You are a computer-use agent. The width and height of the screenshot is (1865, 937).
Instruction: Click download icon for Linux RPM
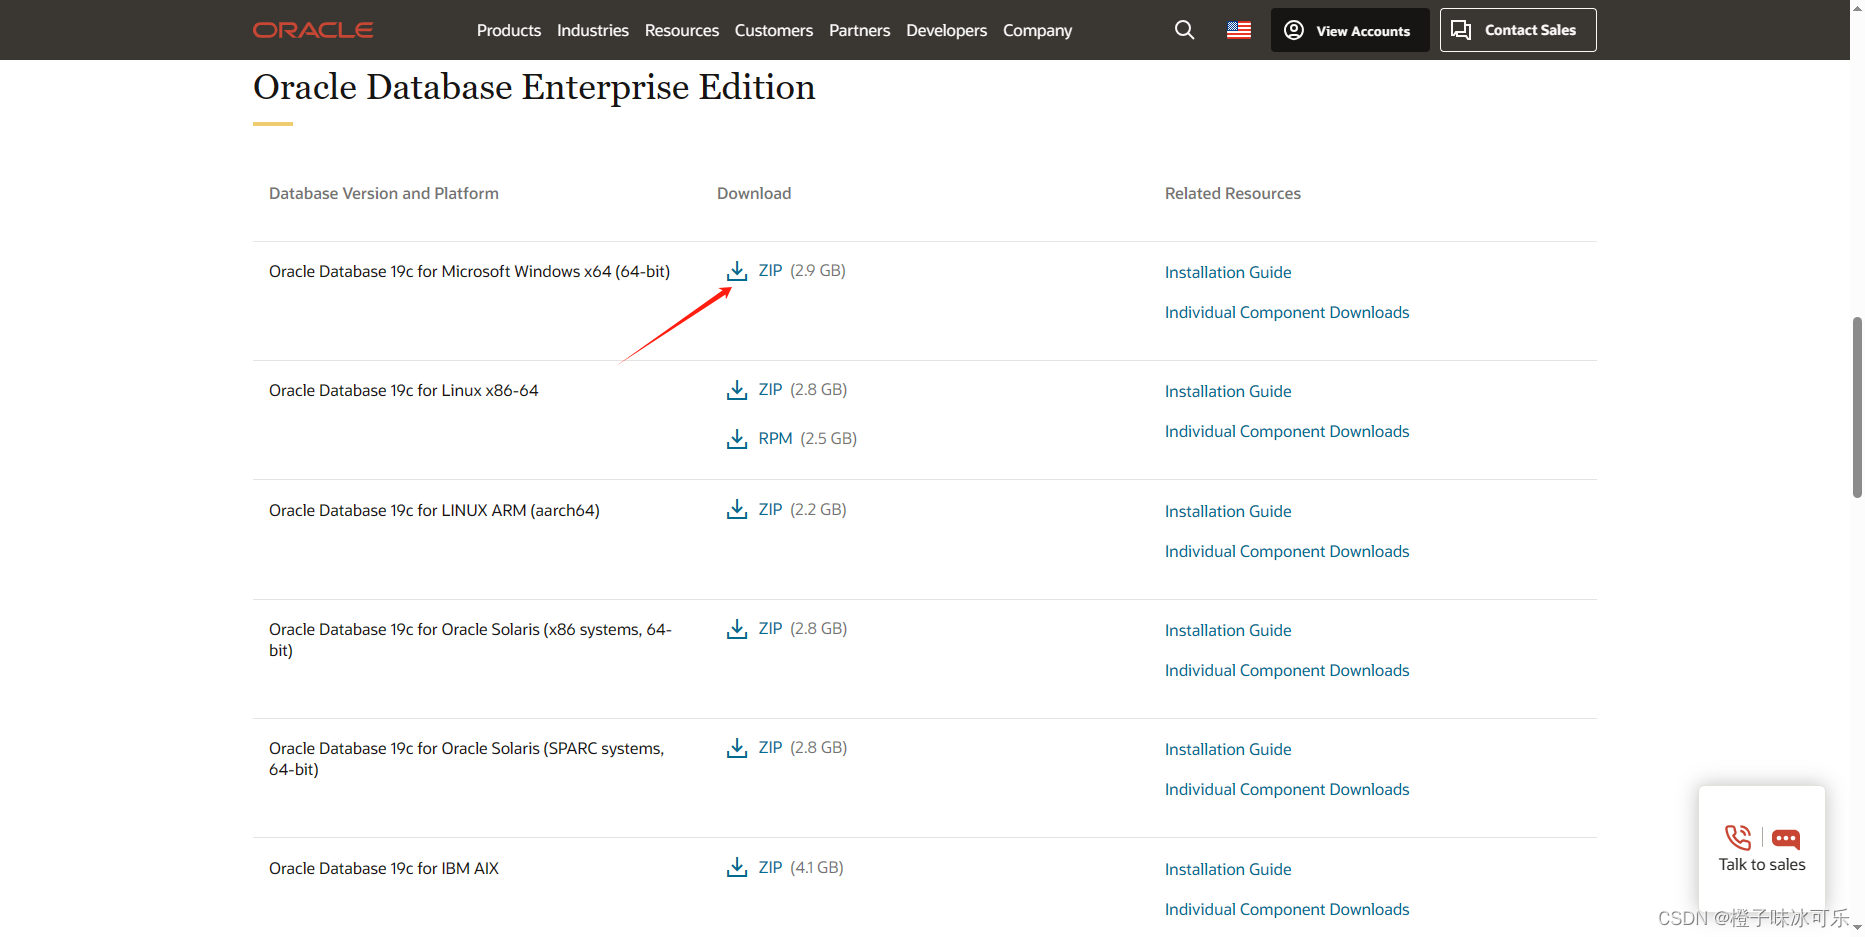pos(737,439)
